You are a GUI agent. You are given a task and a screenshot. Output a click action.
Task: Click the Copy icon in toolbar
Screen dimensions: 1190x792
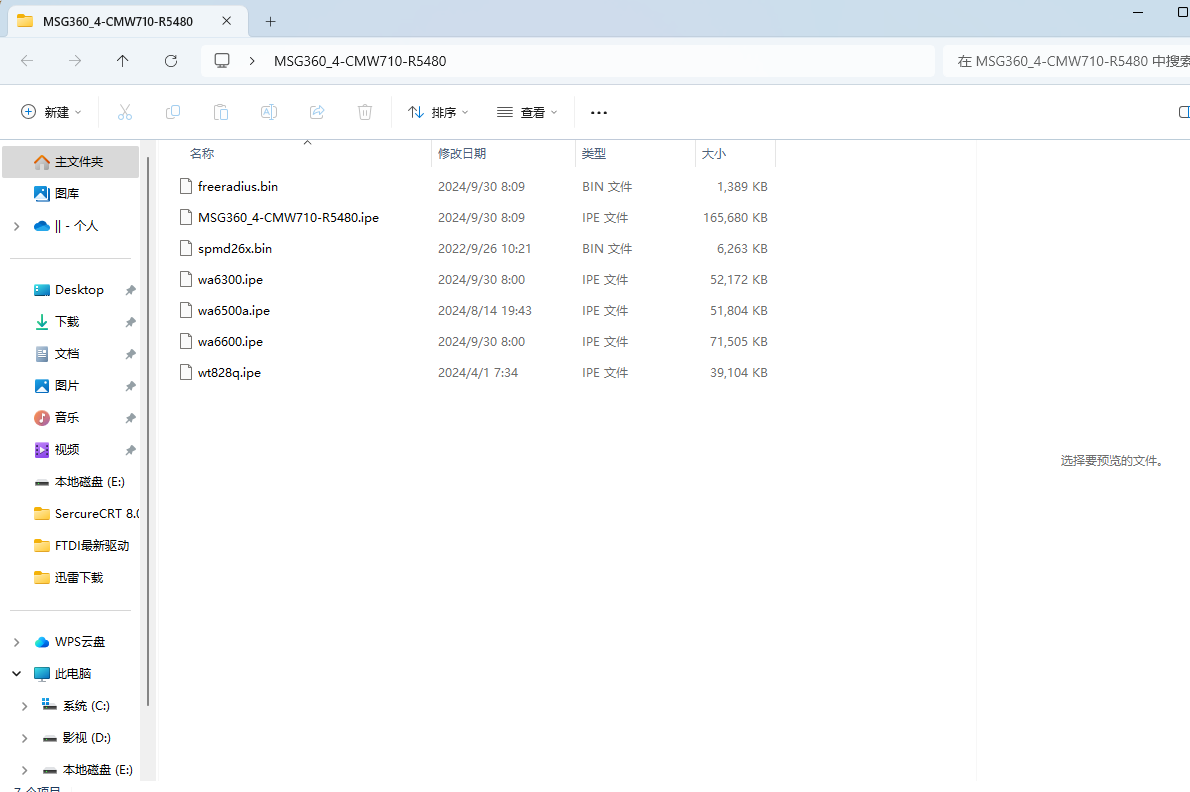pyautogui.click(x=173, y=112)
